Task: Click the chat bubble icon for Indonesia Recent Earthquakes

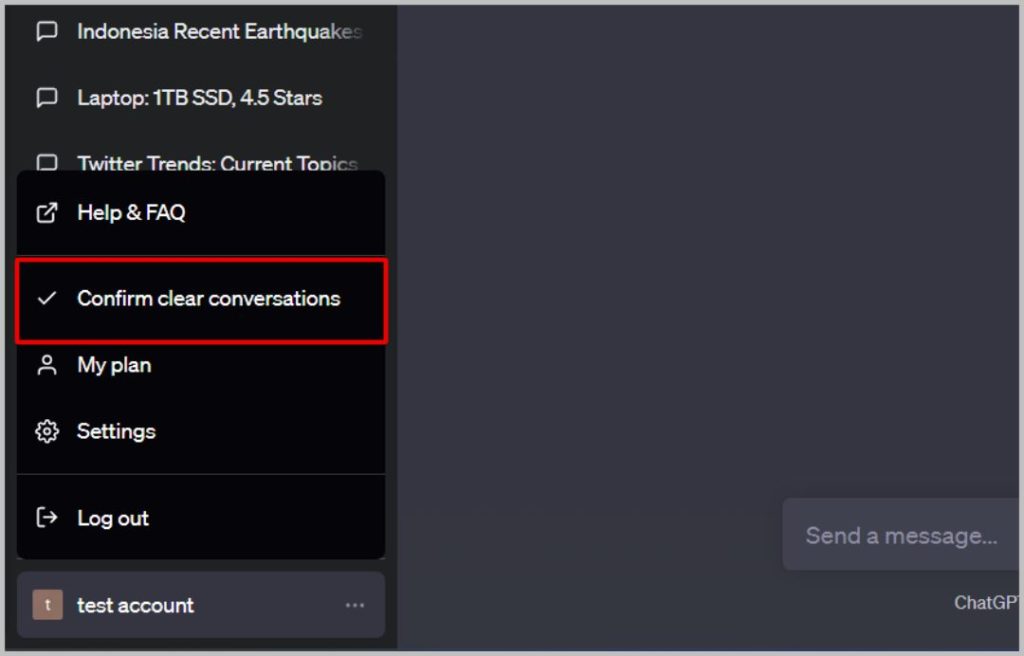Action: tap(47, 31)
